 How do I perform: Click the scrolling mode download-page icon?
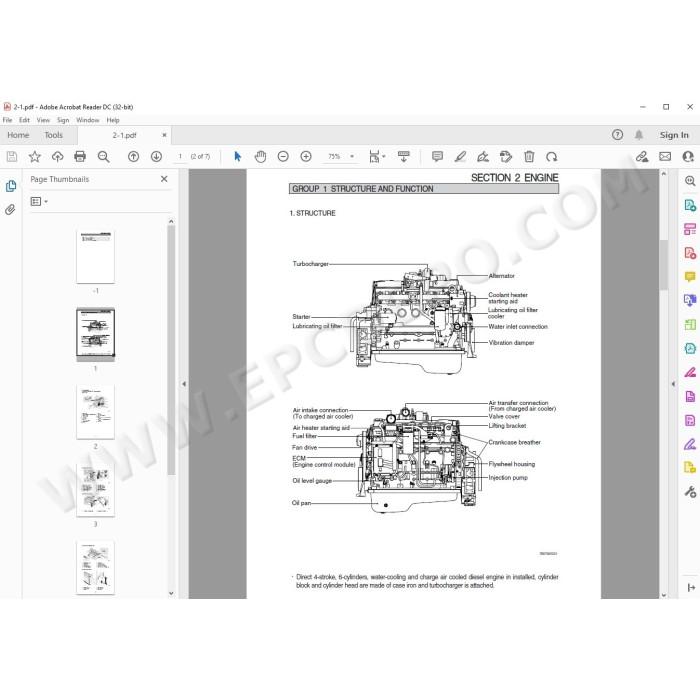[404, 157]
